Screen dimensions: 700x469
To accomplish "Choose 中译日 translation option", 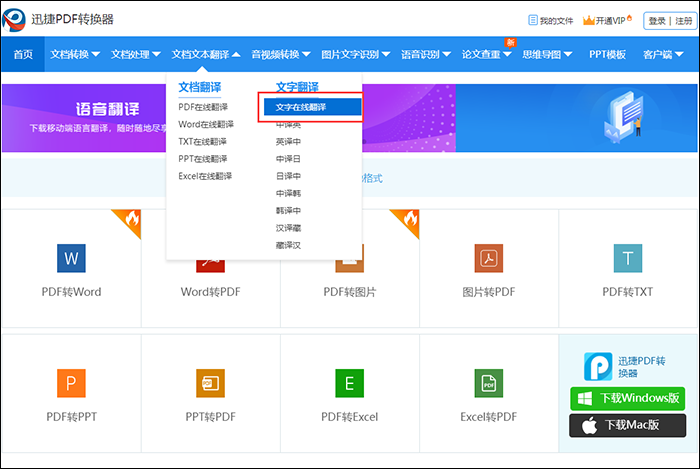I will [288, 159].
